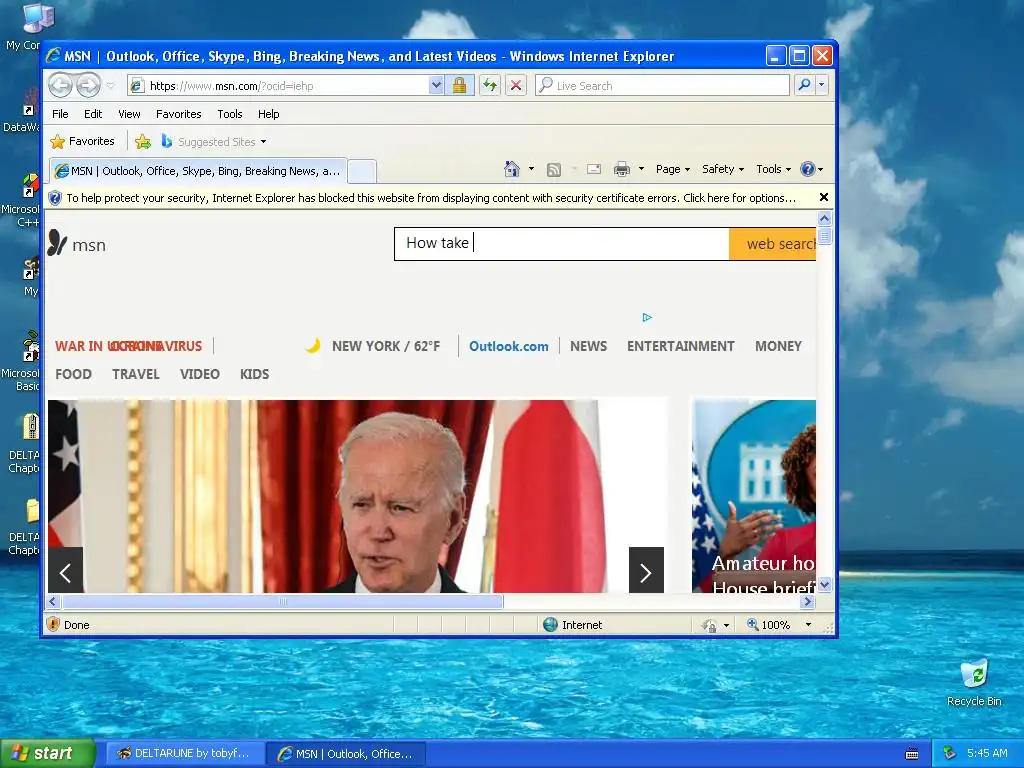Open the FOOD section link
This screenshot has width=1024, height=768.
click(73, 374)
